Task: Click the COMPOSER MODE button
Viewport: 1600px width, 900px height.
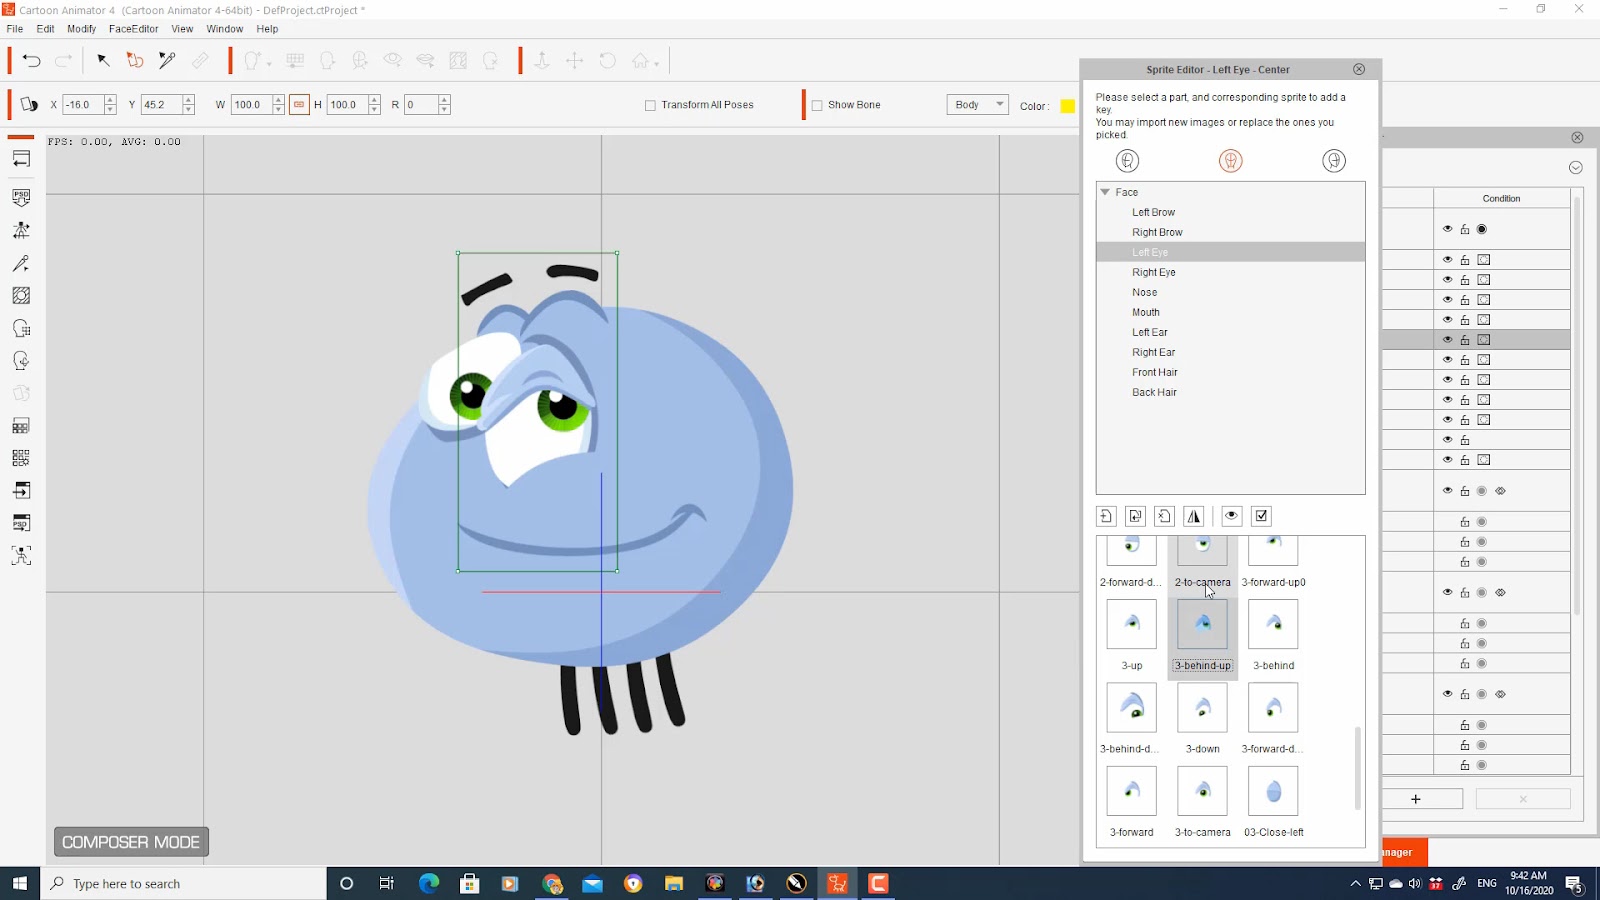Action: coord(131,842)
